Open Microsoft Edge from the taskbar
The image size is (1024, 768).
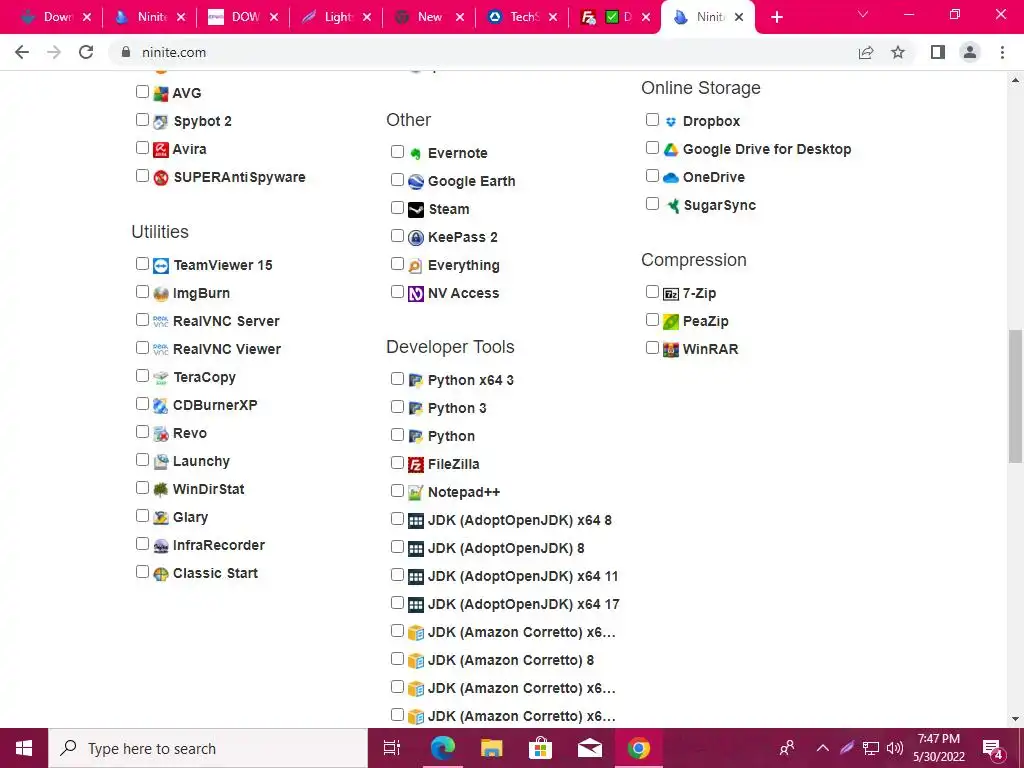point(443,748)
